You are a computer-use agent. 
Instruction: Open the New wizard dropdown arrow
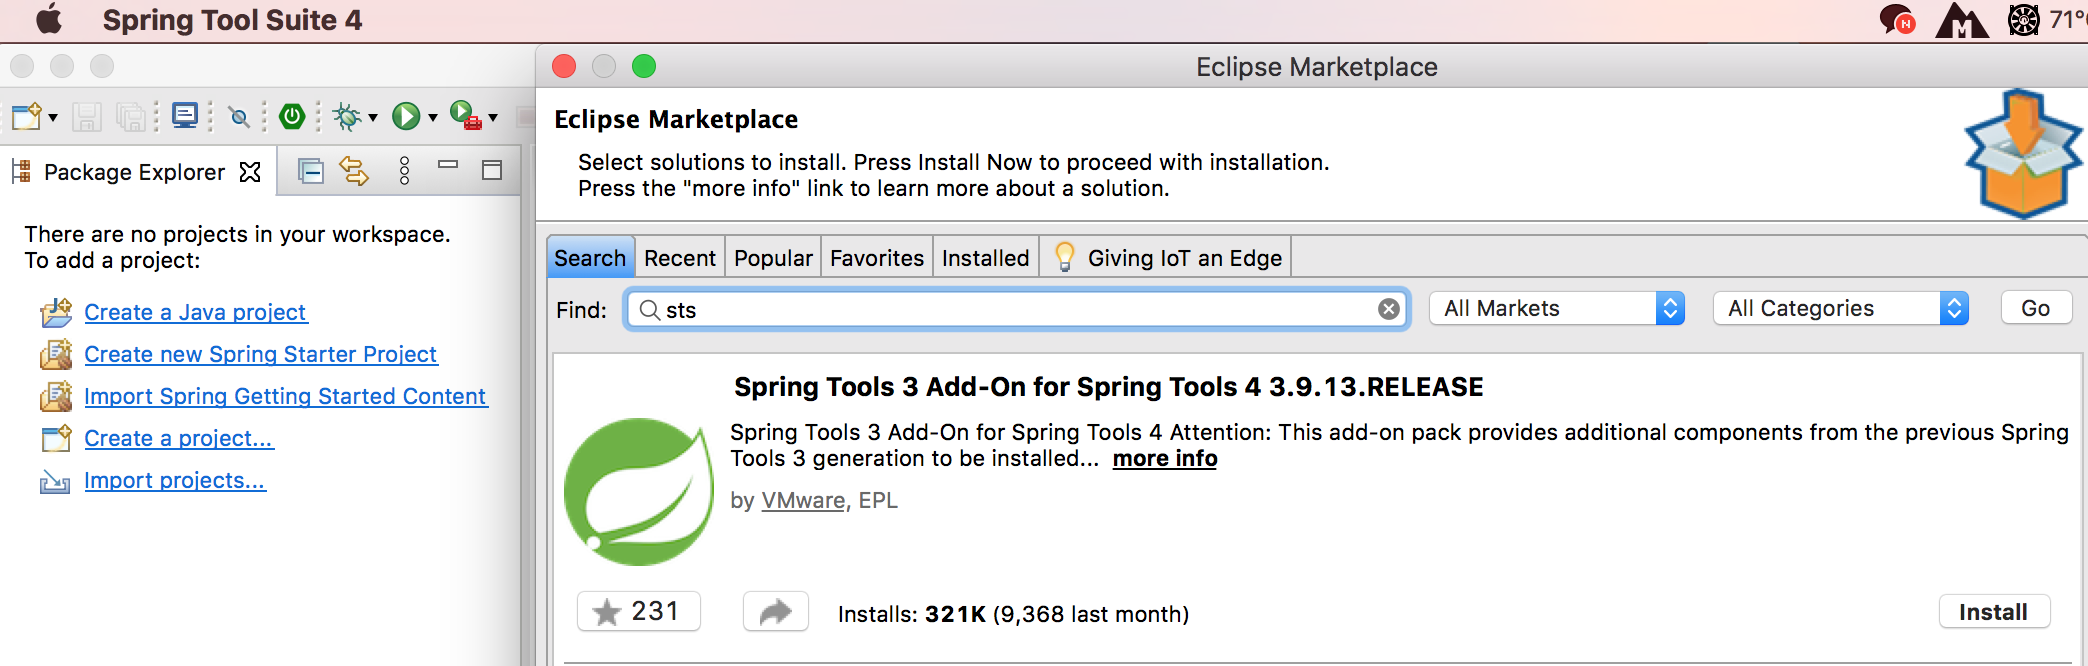(53, 118)
